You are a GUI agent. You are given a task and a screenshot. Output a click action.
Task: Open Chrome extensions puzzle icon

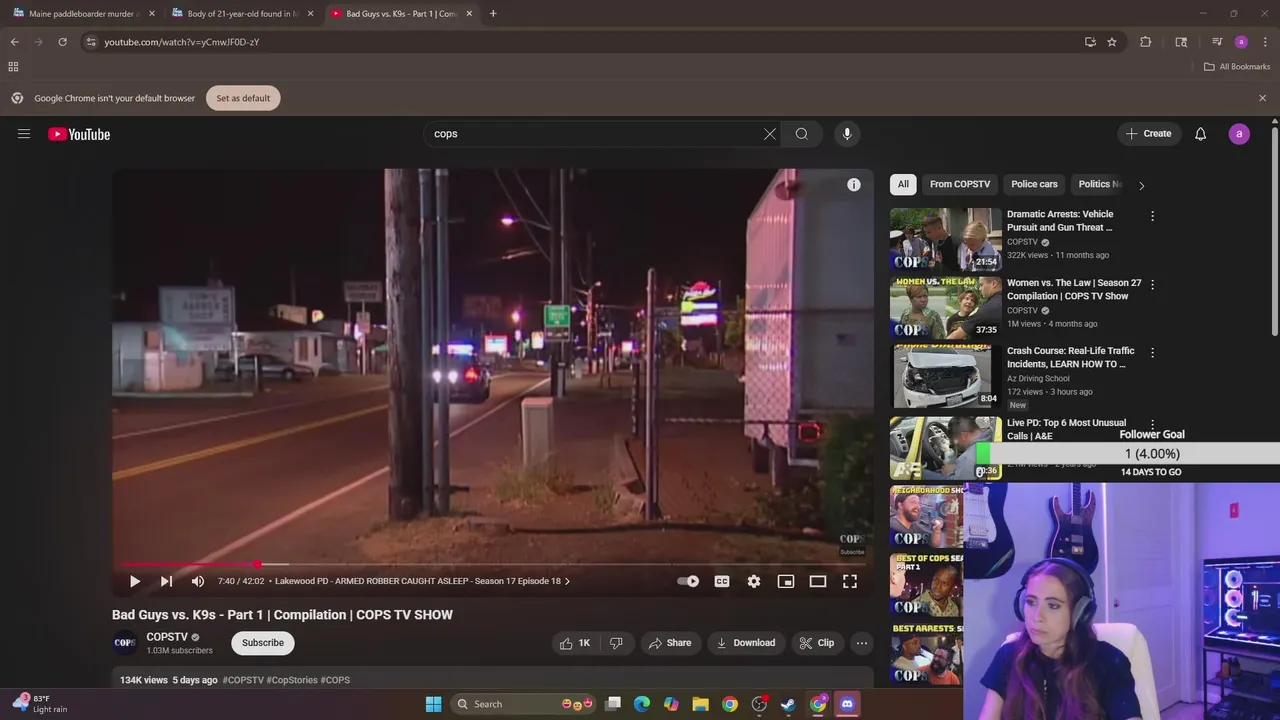coord(1146,42)
